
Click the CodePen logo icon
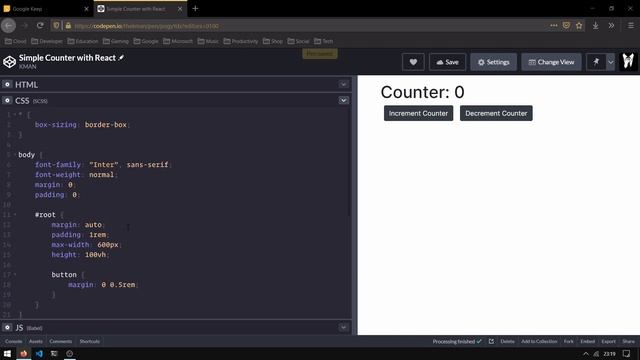point(9,62)
